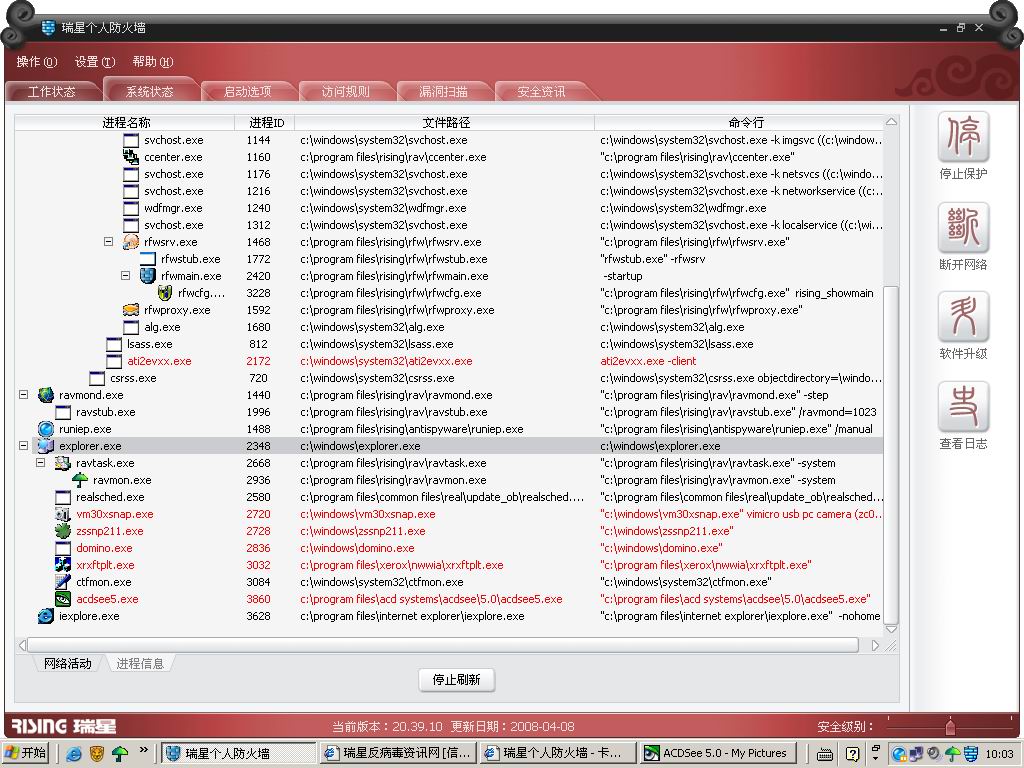Sort by the 进程ID column header

(266, 123)
